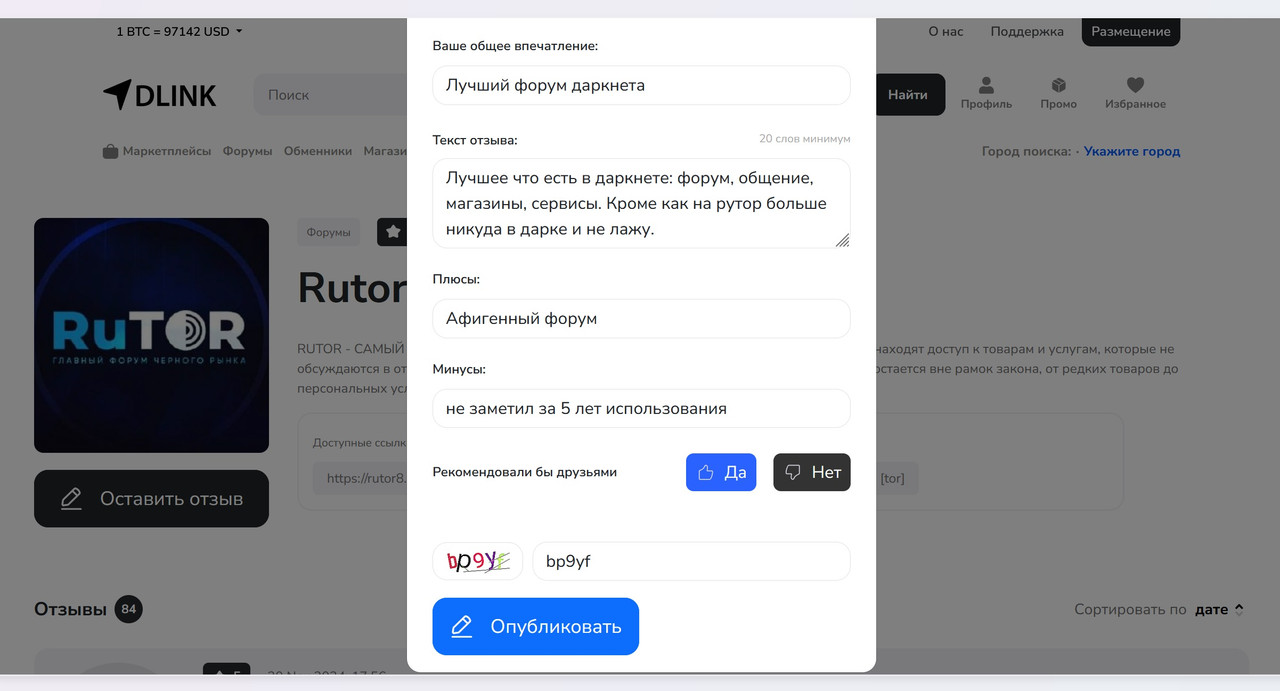
Task: Open the Поддержка page
Action: pyautogui.click(x=1027, y=32)
